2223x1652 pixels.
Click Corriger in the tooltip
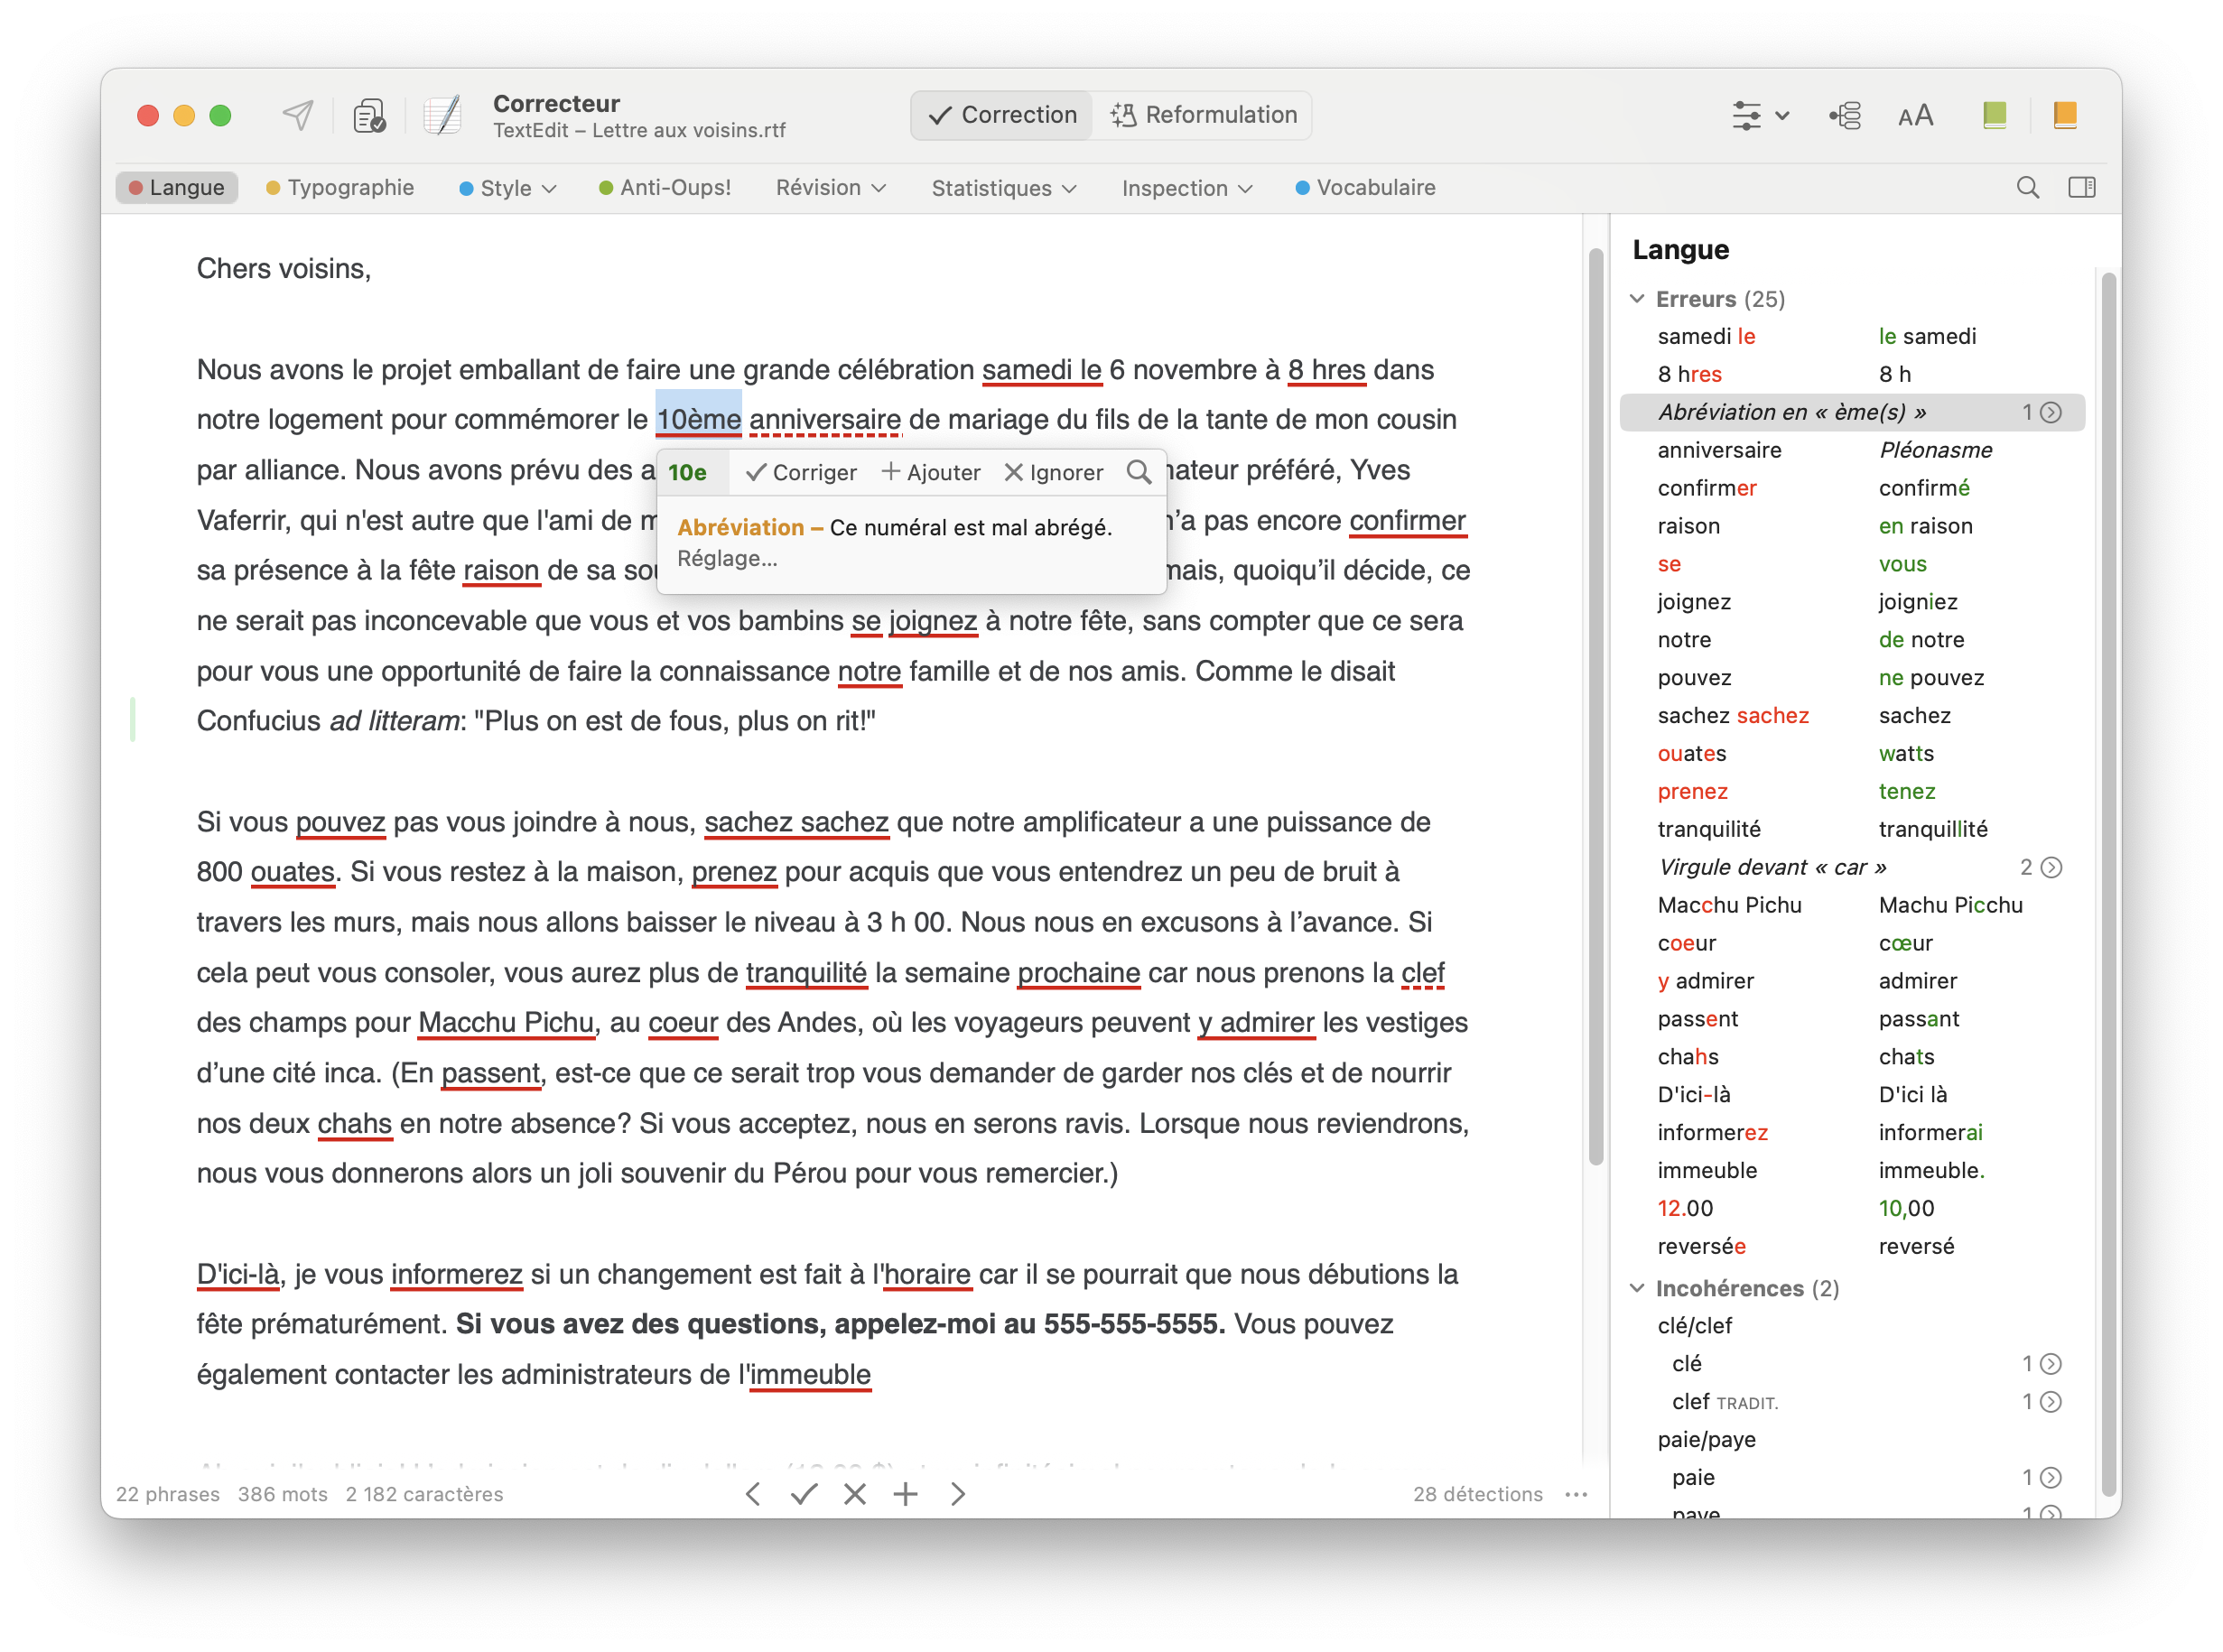801,472
